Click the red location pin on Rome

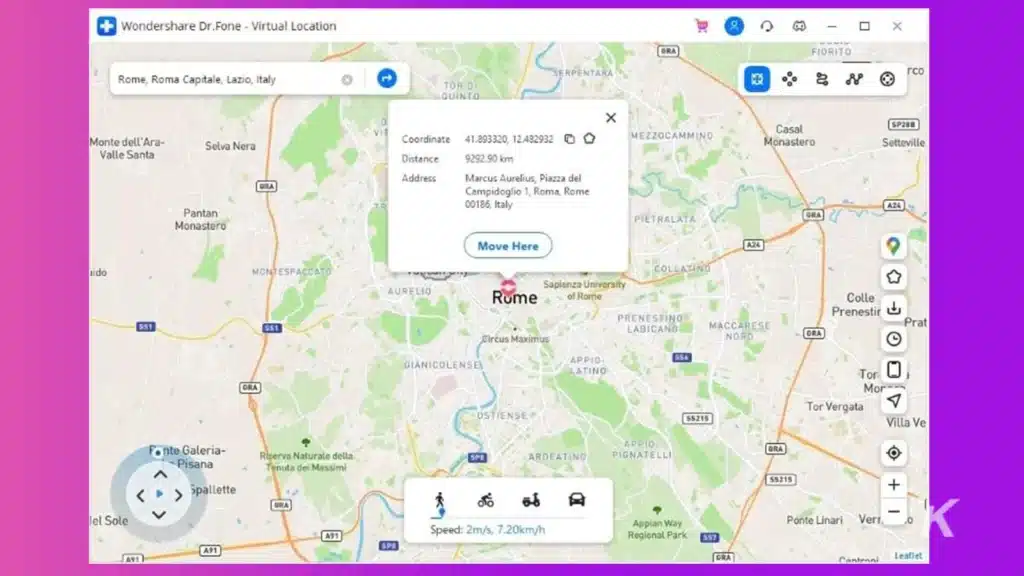[x=508, y=286]
